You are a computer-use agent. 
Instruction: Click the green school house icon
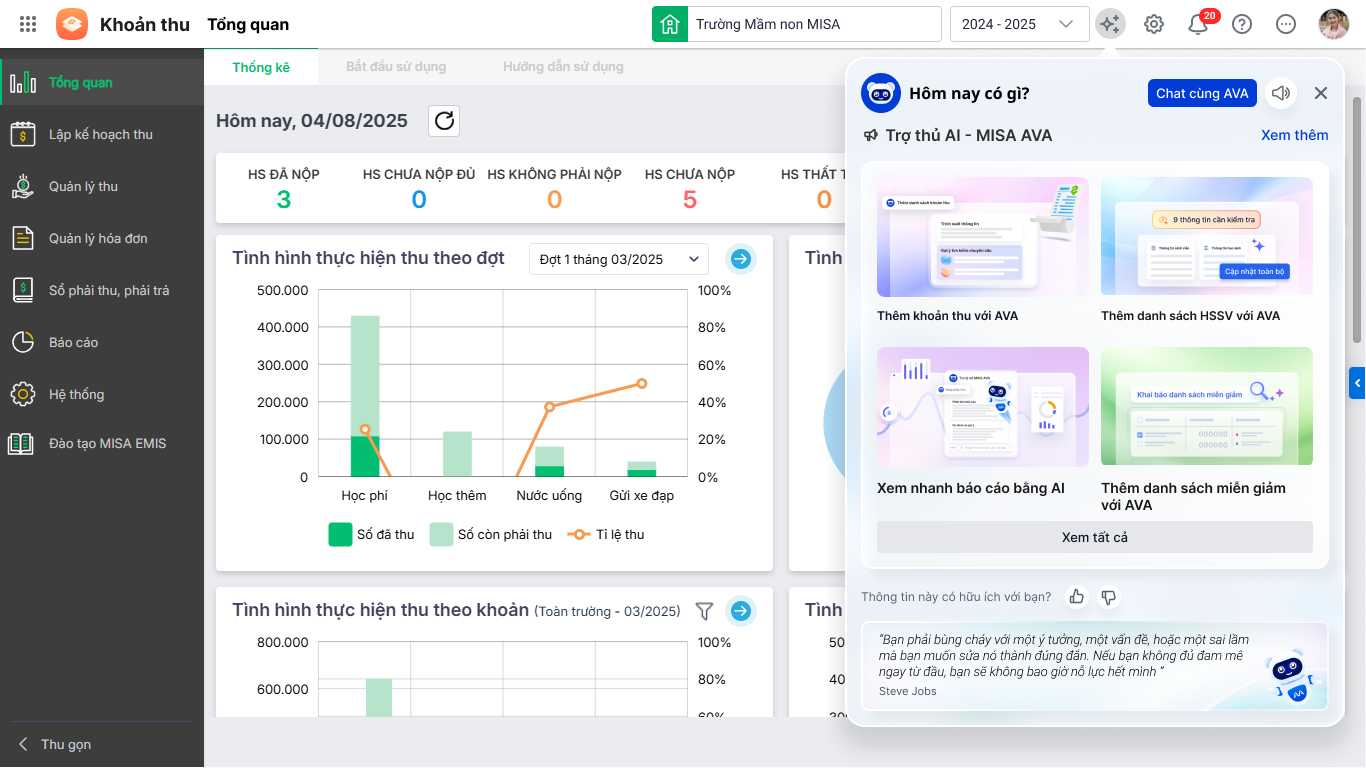(670, 24)
